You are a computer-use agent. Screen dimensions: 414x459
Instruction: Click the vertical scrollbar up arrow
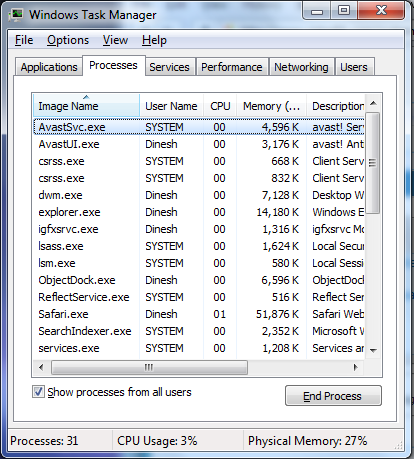373,103
